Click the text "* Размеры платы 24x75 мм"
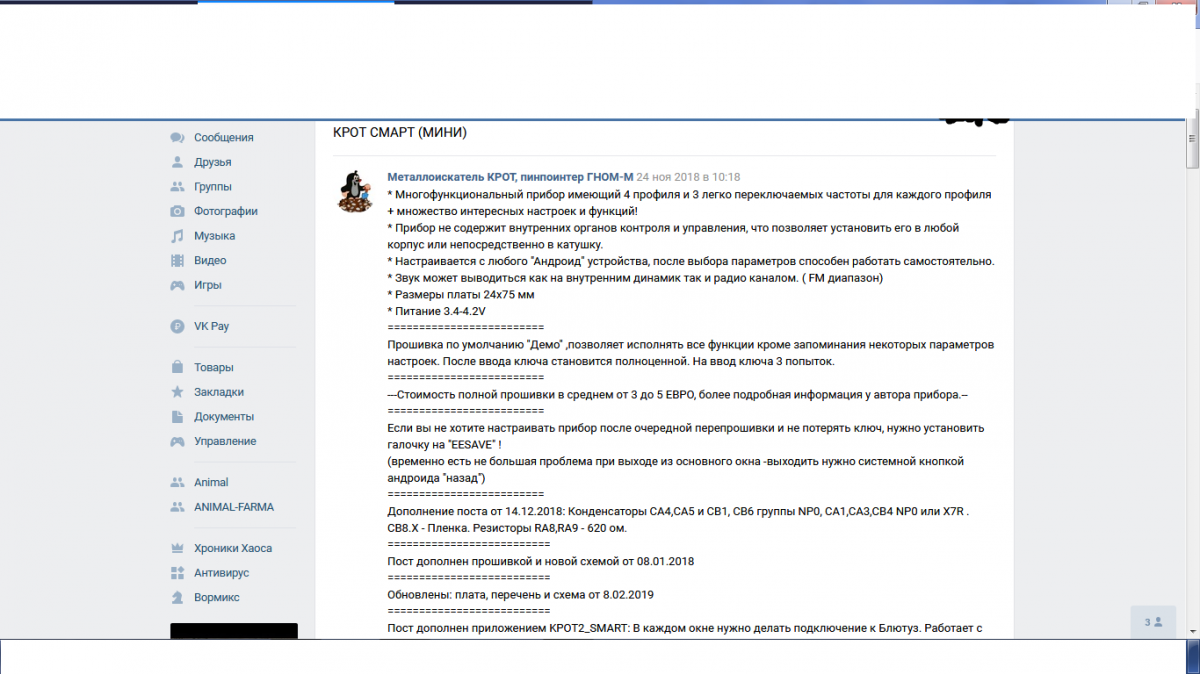Image resolution: width=1200 pixels, height=674 pixels. pos(461,295)
